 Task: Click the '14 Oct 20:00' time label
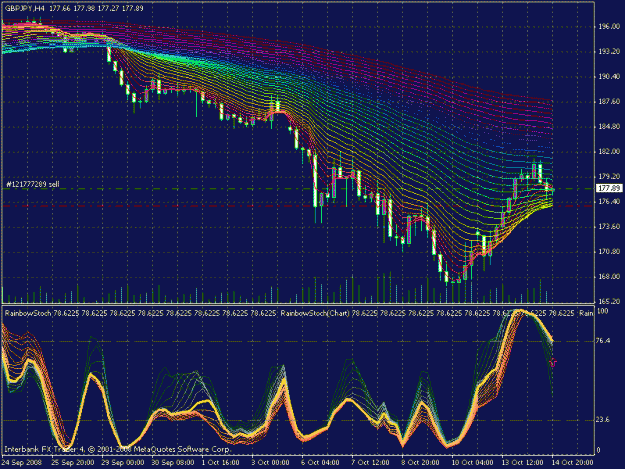tap(572, 463)
